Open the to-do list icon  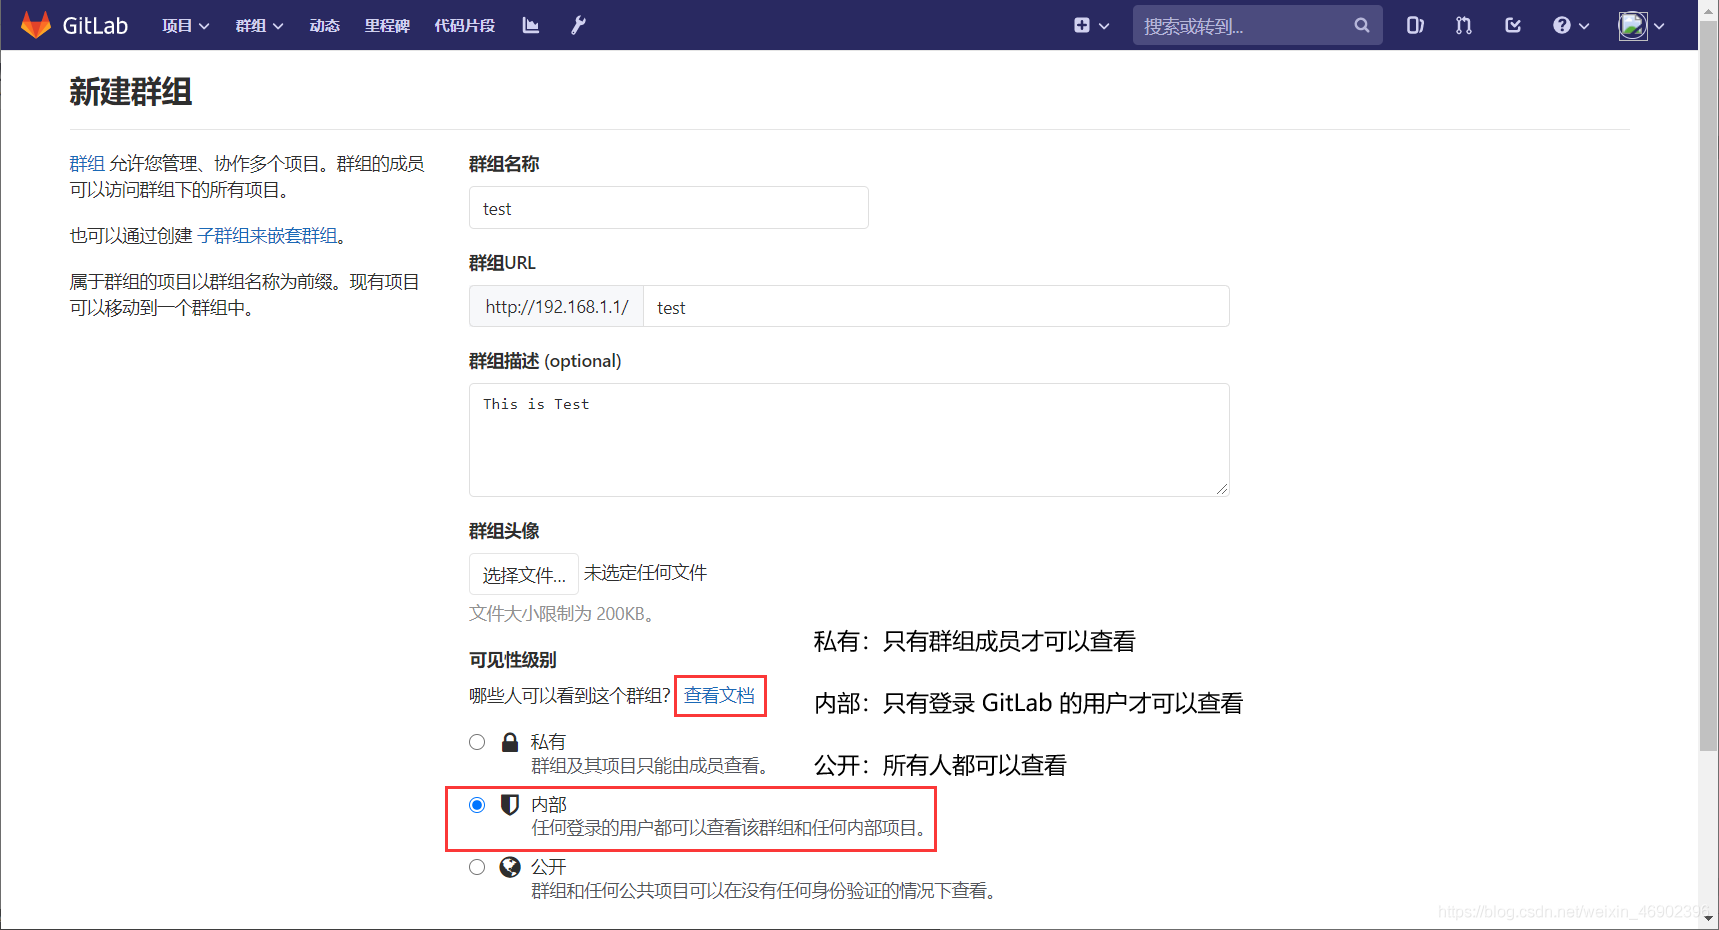point(1513,25)
